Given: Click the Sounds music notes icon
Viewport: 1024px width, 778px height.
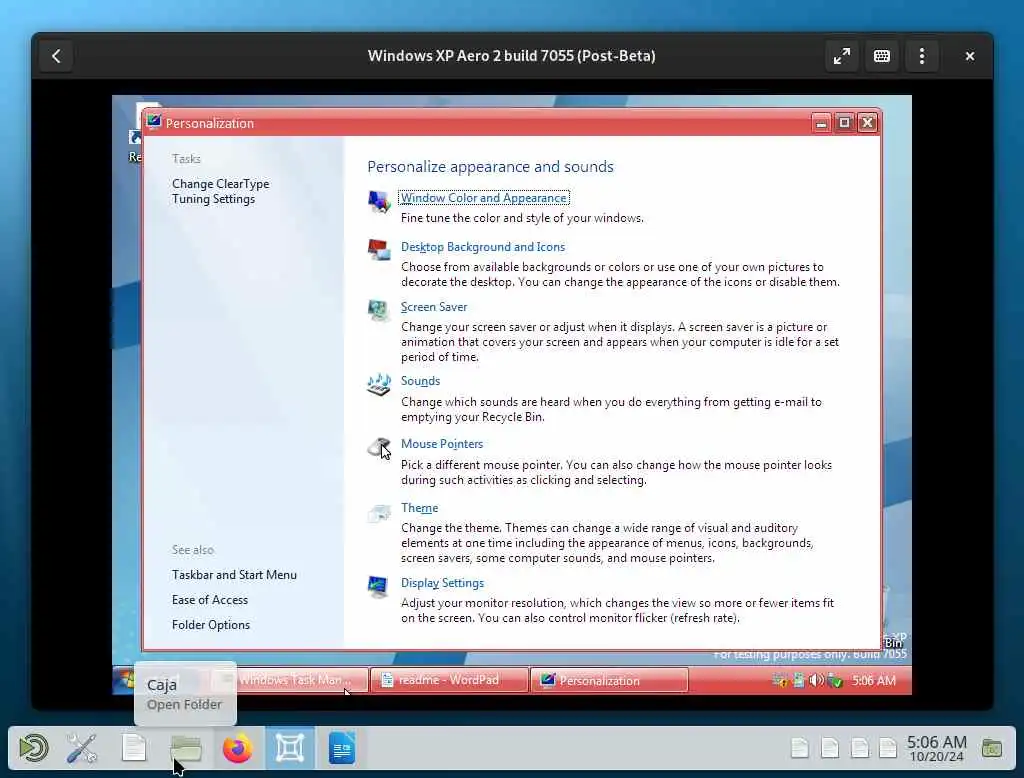Looking at the screenshot, I should (379, 385).
